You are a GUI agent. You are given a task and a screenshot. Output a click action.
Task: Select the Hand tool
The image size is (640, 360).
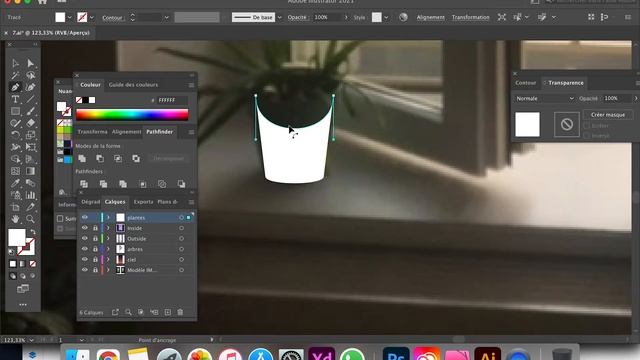(x=15, y=219)
